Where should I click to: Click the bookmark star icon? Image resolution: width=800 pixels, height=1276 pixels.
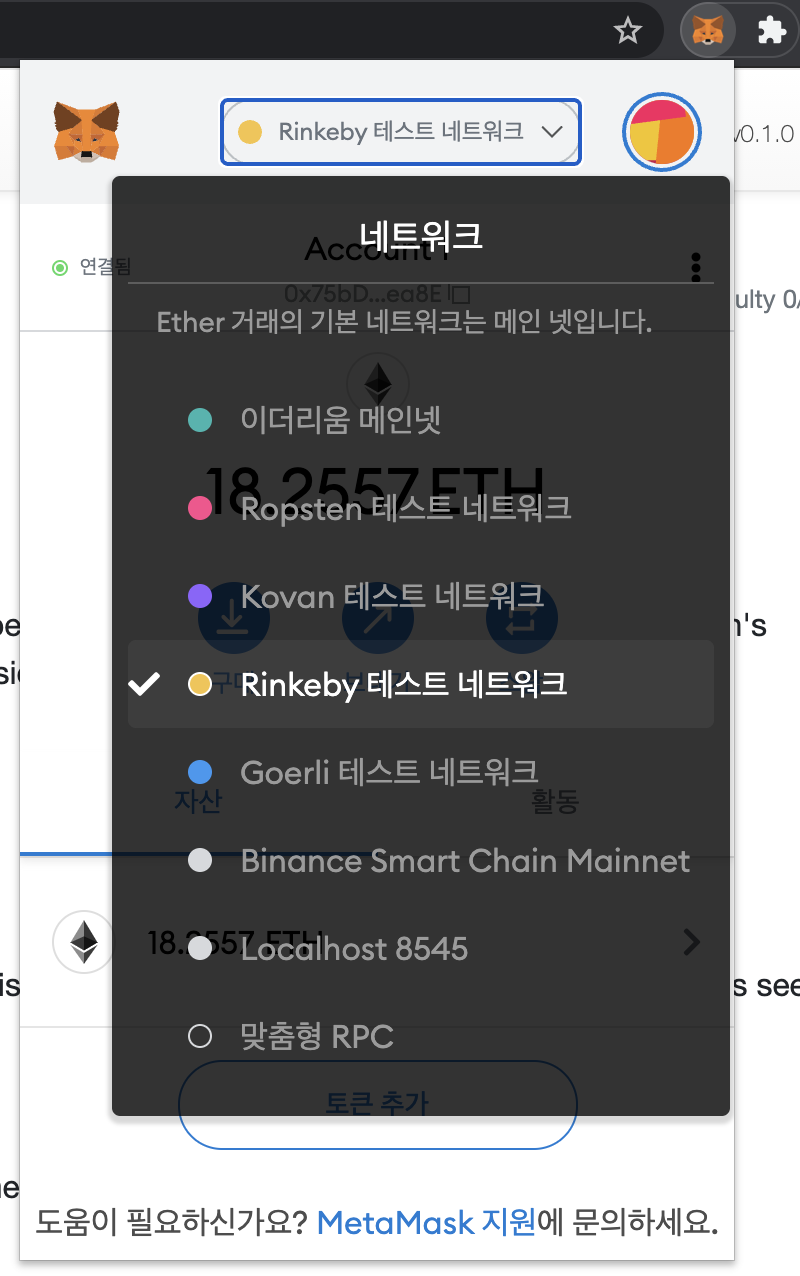tap(628, 30)
